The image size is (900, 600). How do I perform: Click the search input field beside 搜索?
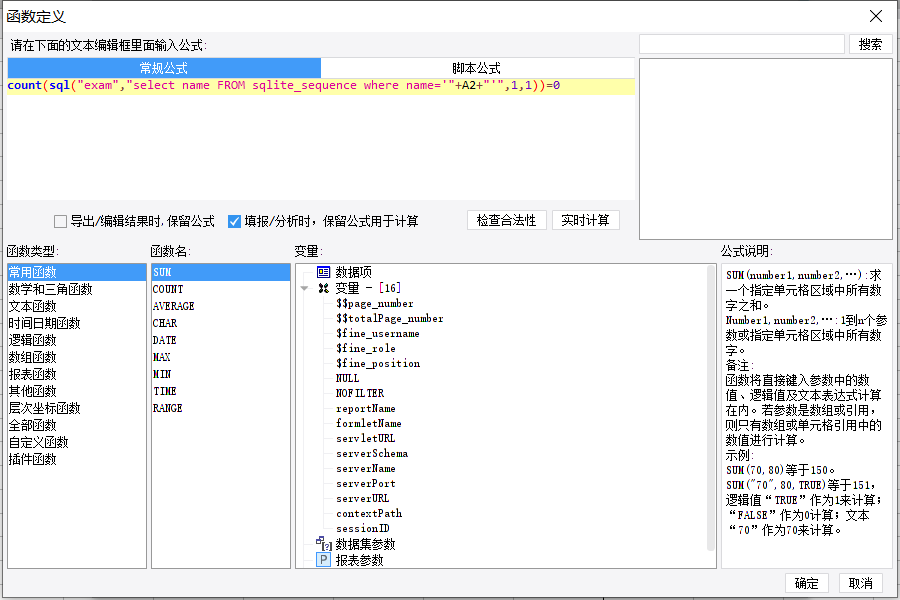pyautogui.click(x=742, y=44)
